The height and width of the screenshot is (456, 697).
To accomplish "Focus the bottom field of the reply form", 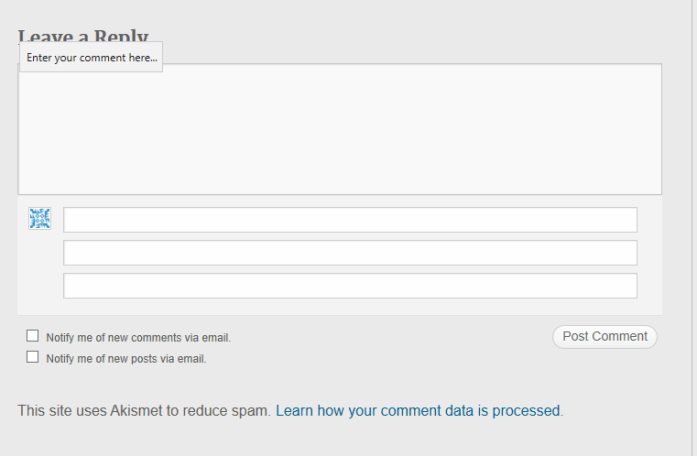I will click(350, 286).
